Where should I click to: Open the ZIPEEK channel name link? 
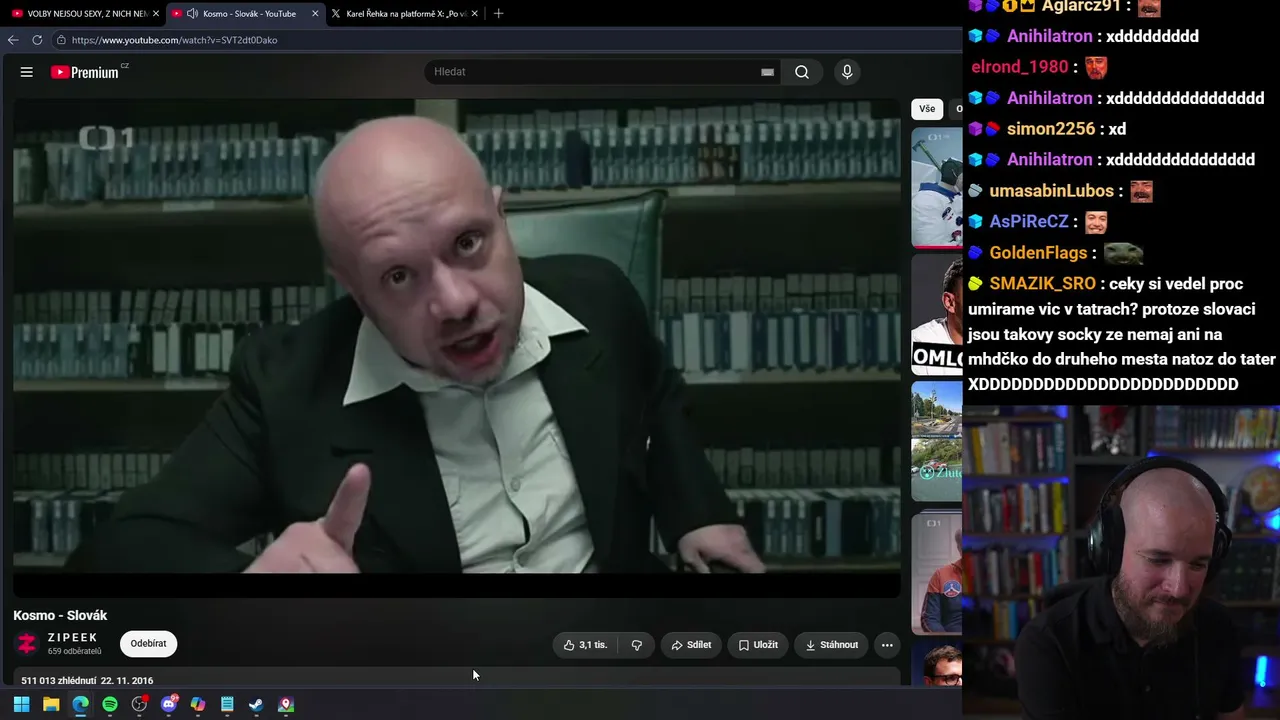tap(73, 638)
